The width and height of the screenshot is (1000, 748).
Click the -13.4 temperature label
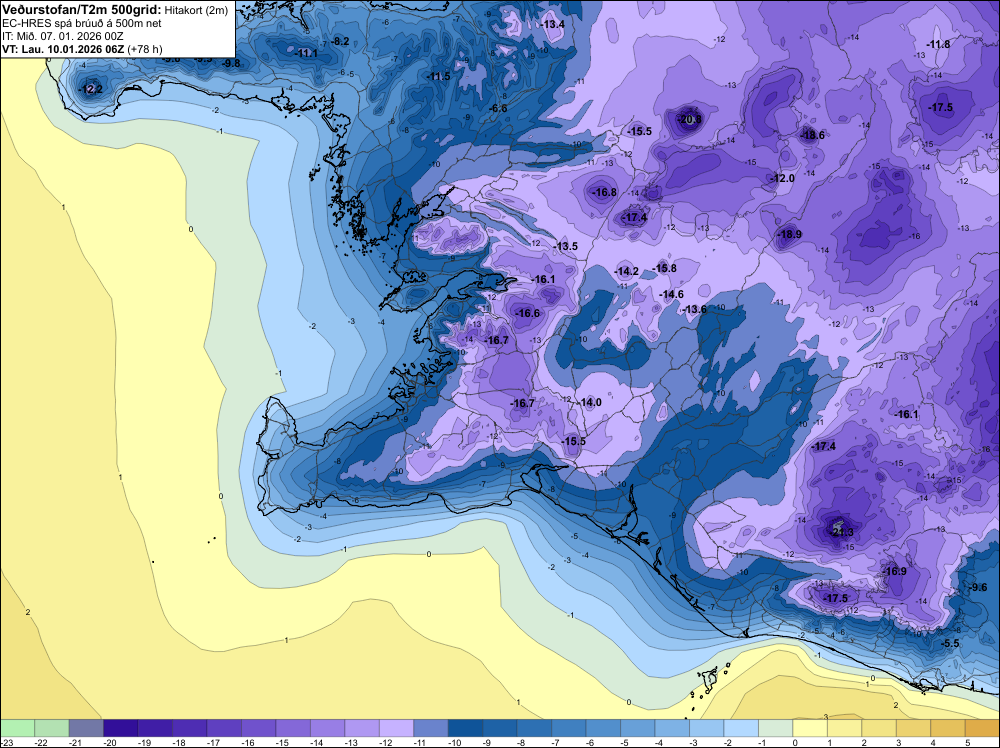point(553,24)
